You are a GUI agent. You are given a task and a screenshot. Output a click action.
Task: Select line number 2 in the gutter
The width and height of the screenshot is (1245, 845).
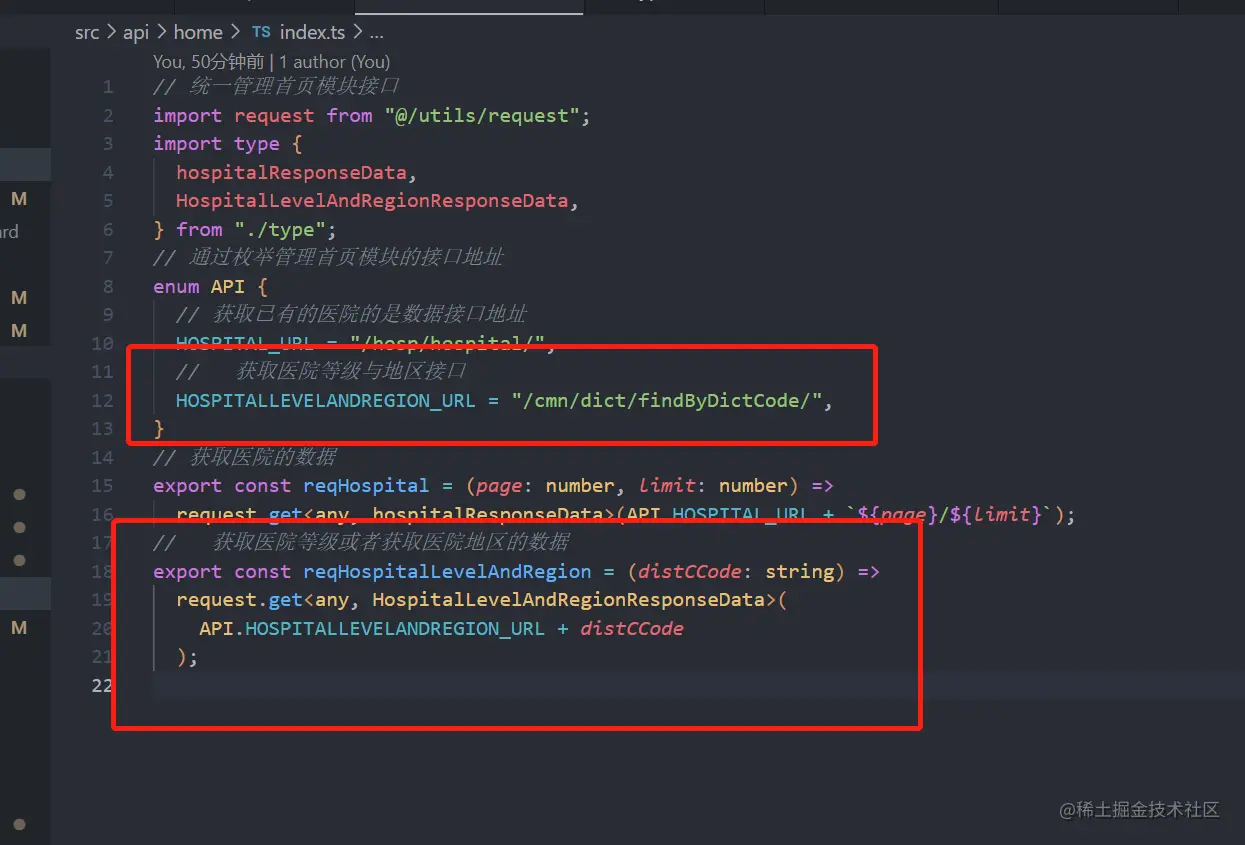(108, 116)
